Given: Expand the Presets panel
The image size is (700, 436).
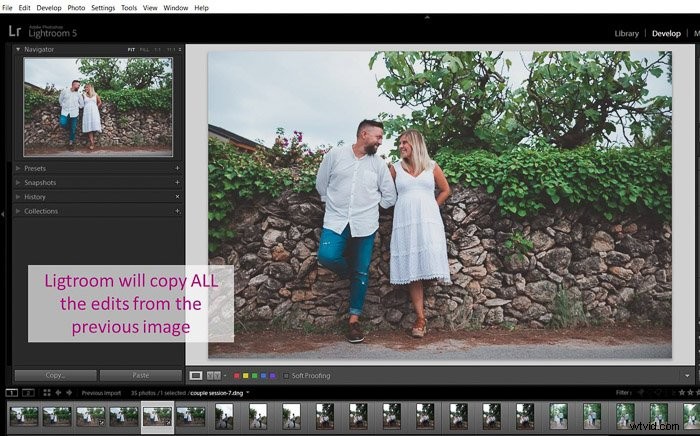Looking at the screenshot, I should (x=18, y=168).
